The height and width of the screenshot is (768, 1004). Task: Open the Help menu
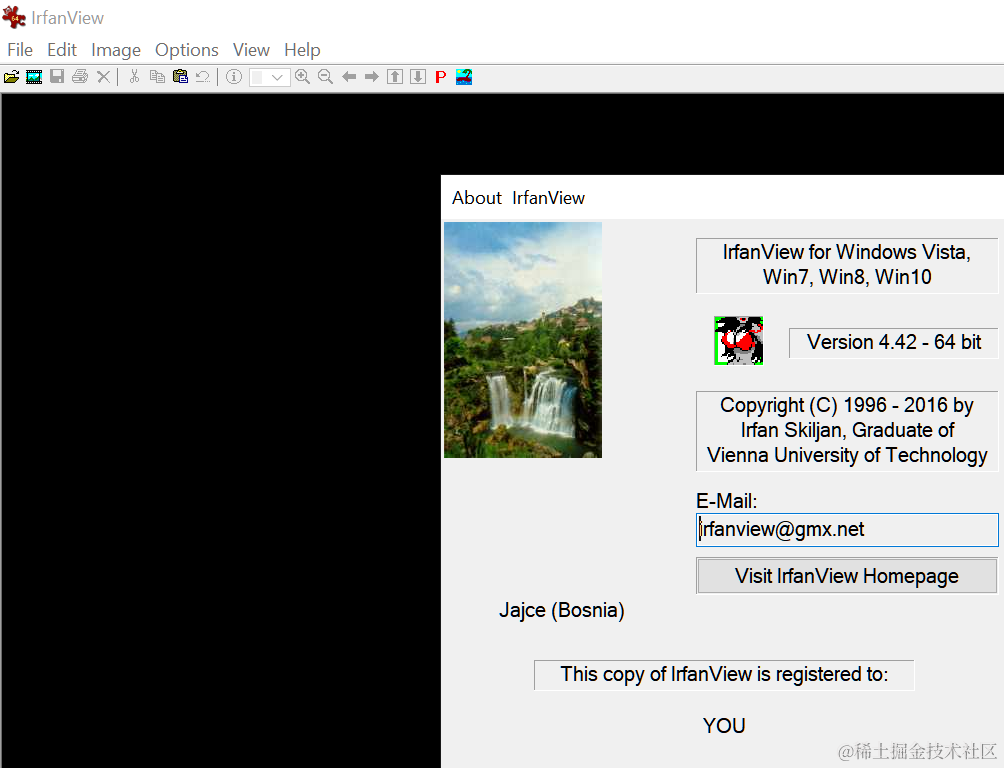(x=302, y=50)
